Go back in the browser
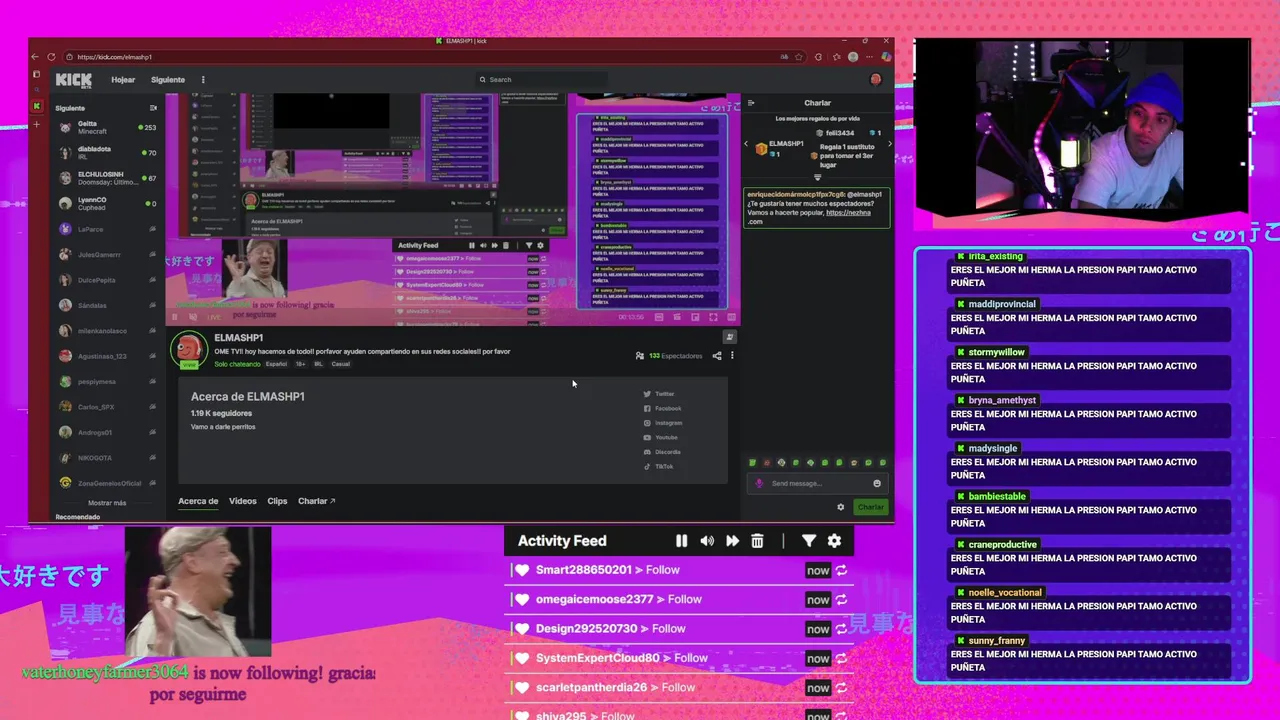 pos(36,57)
